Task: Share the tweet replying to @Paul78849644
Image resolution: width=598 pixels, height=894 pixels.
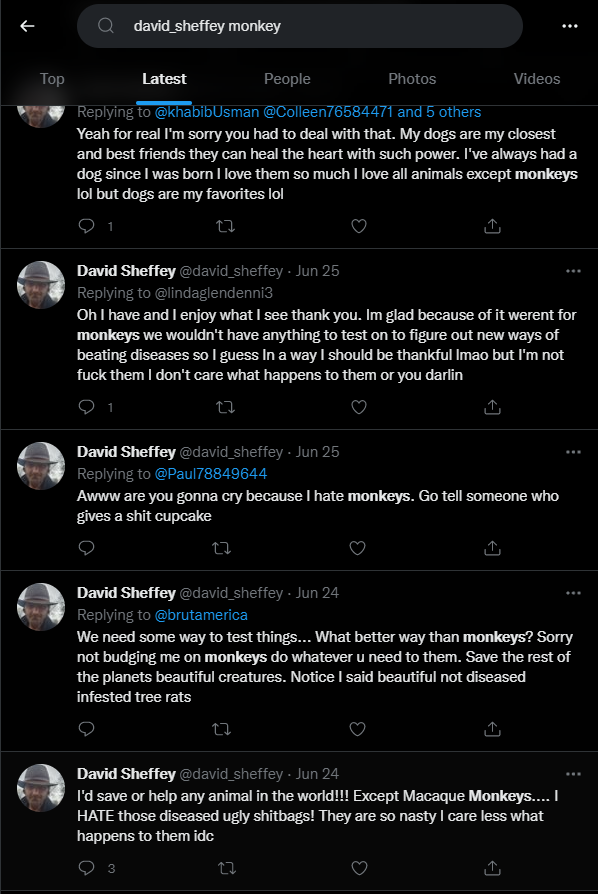Action: 492,548
